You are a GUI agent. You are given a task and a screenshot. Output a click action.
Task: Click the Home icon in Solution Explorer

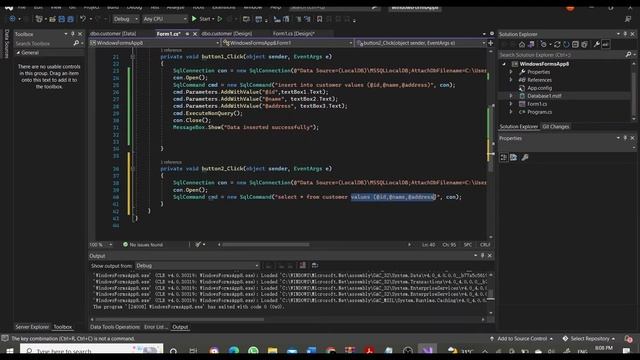coord(522,44)
